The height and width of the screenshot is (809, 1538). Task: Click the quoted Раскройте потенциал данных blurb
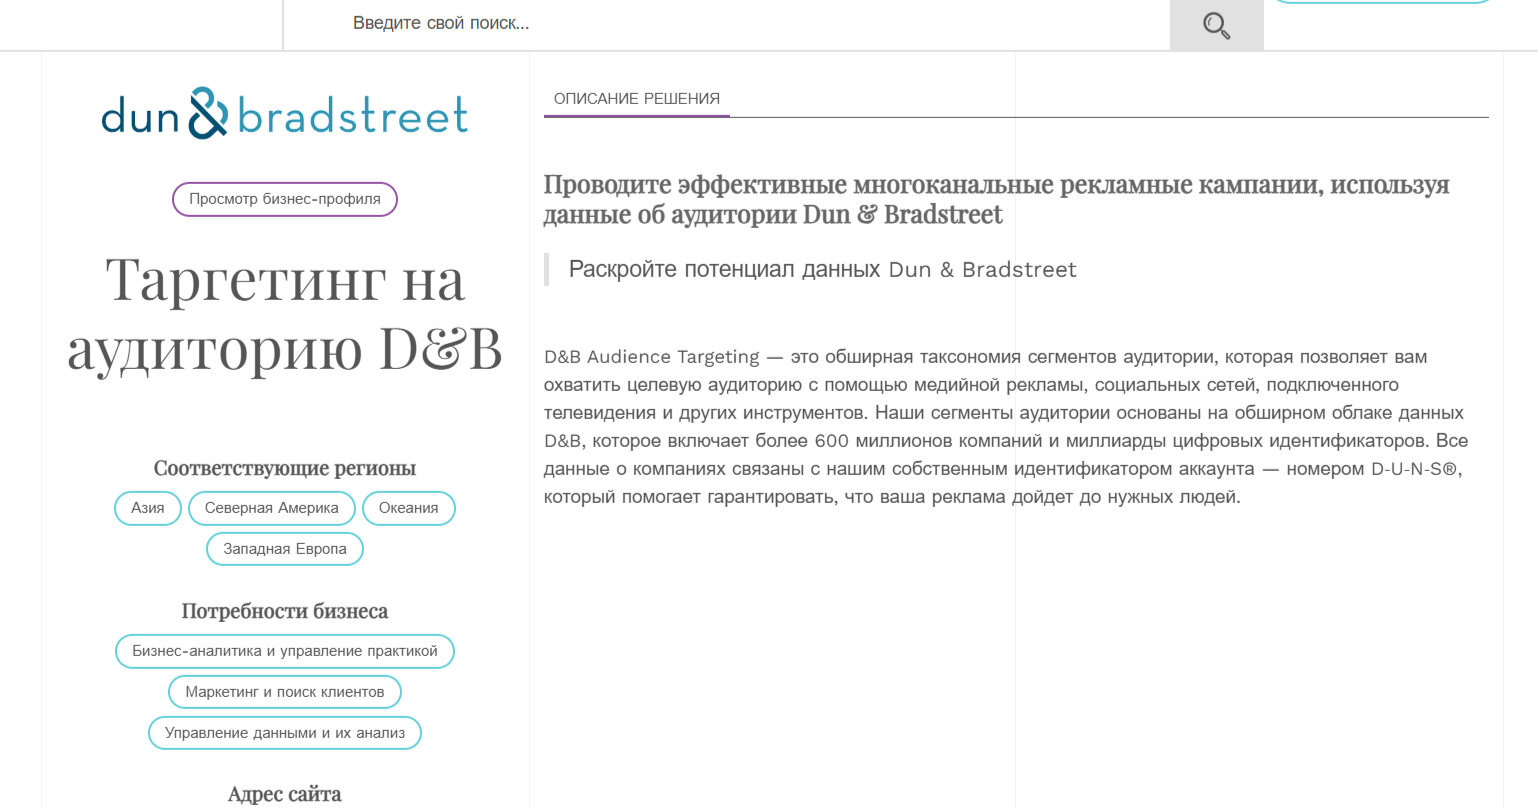point(822,269)
